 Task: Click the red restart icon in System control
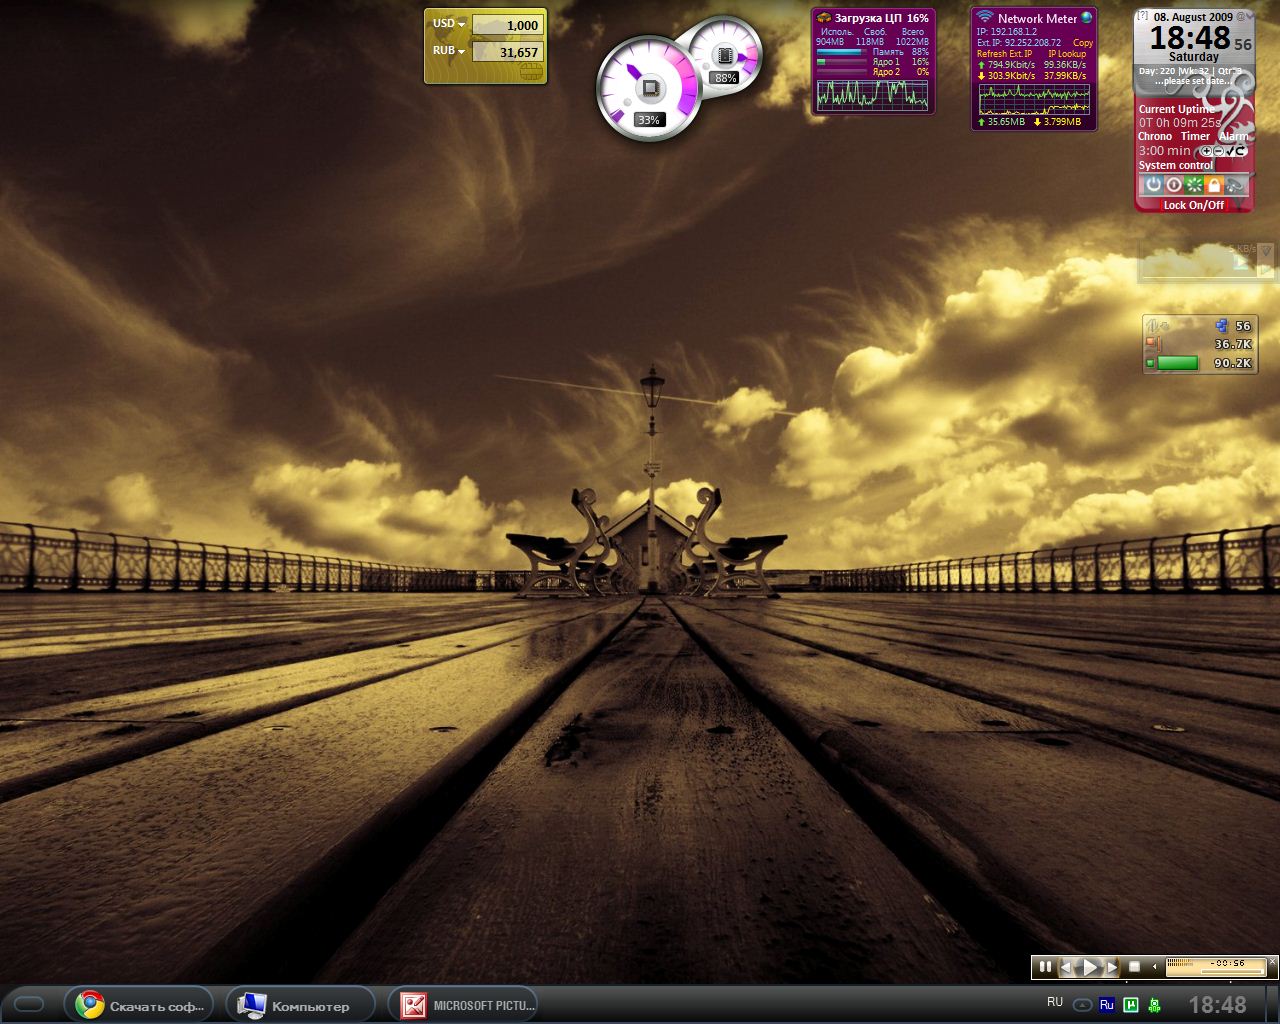click(x=1174, y=185)
